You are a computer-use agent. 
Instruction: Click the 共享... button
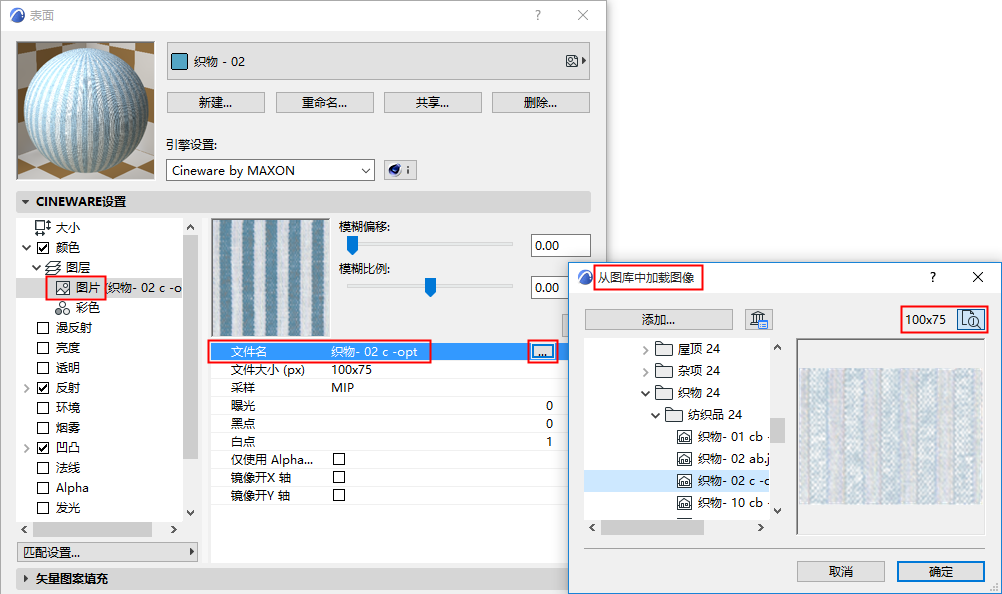433,103
